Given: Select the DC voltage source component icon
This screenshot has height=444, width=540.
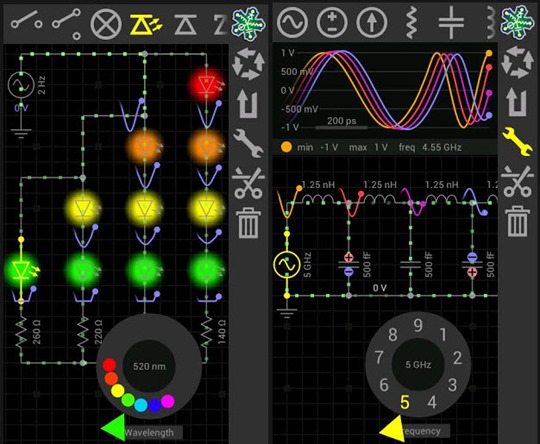Looking at the screenshot, I should coord(332,22).
